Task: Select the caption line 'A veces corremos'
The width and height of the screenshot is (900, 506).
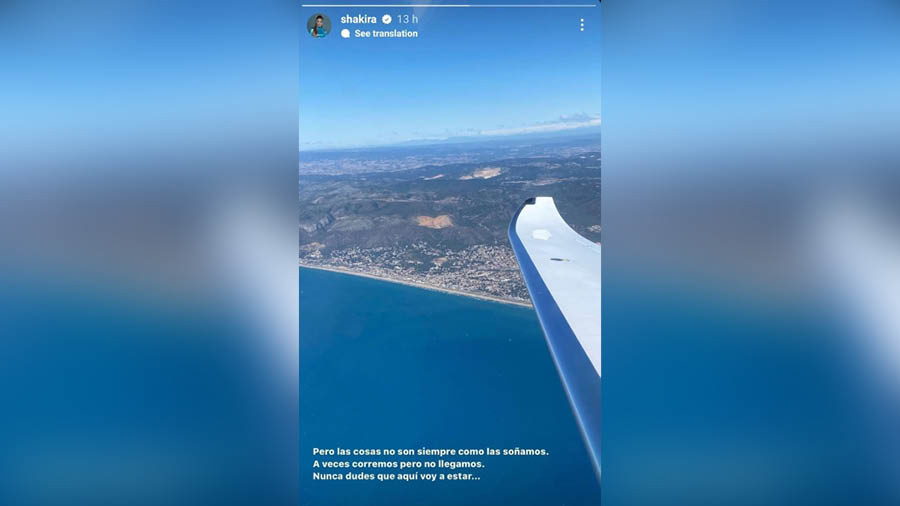Action: [x=398, y=464]
